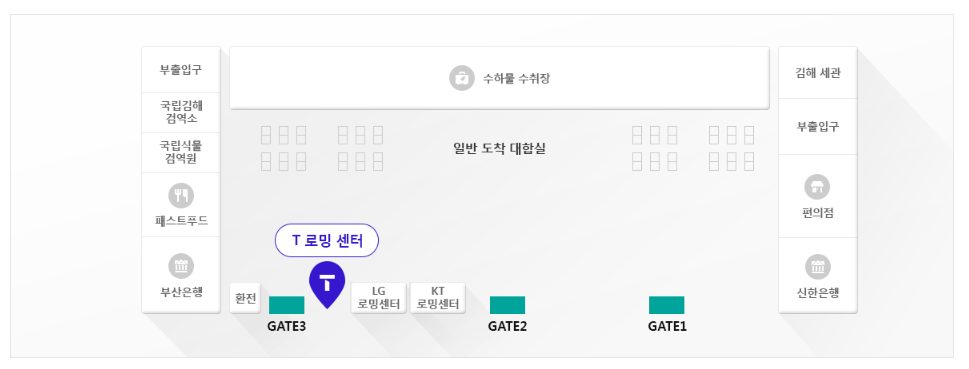
Task: Click the 일반 도착 대합실 label
Action: 499,149
